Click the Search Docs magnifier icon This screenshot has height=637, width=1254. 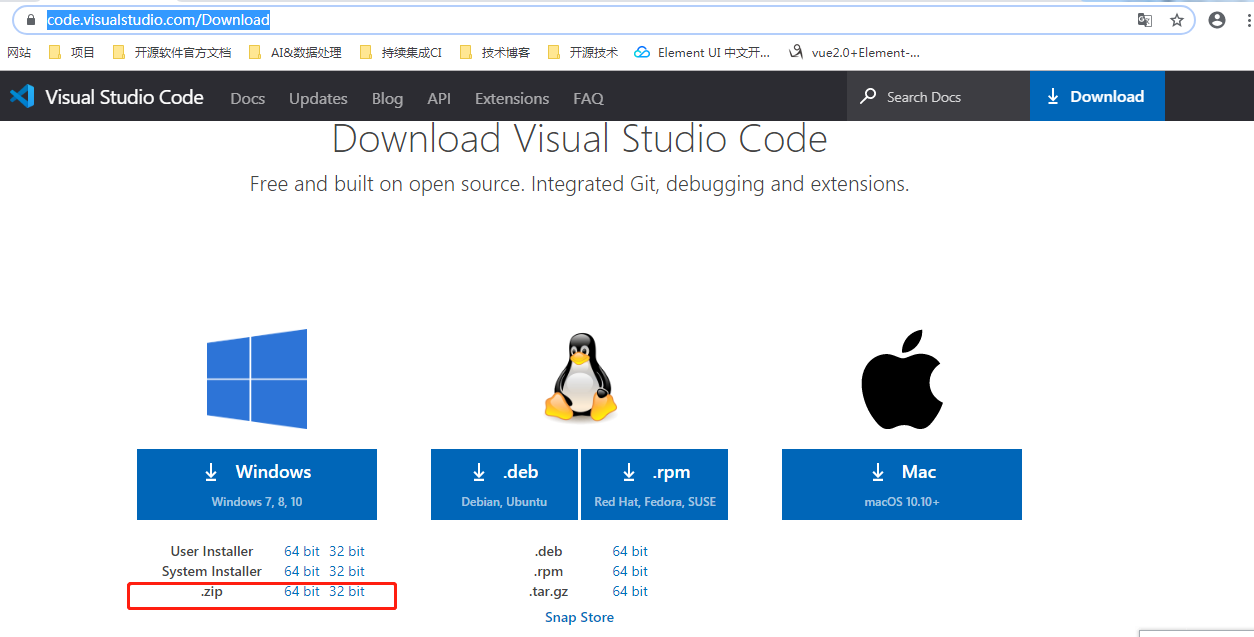(867, 97)
